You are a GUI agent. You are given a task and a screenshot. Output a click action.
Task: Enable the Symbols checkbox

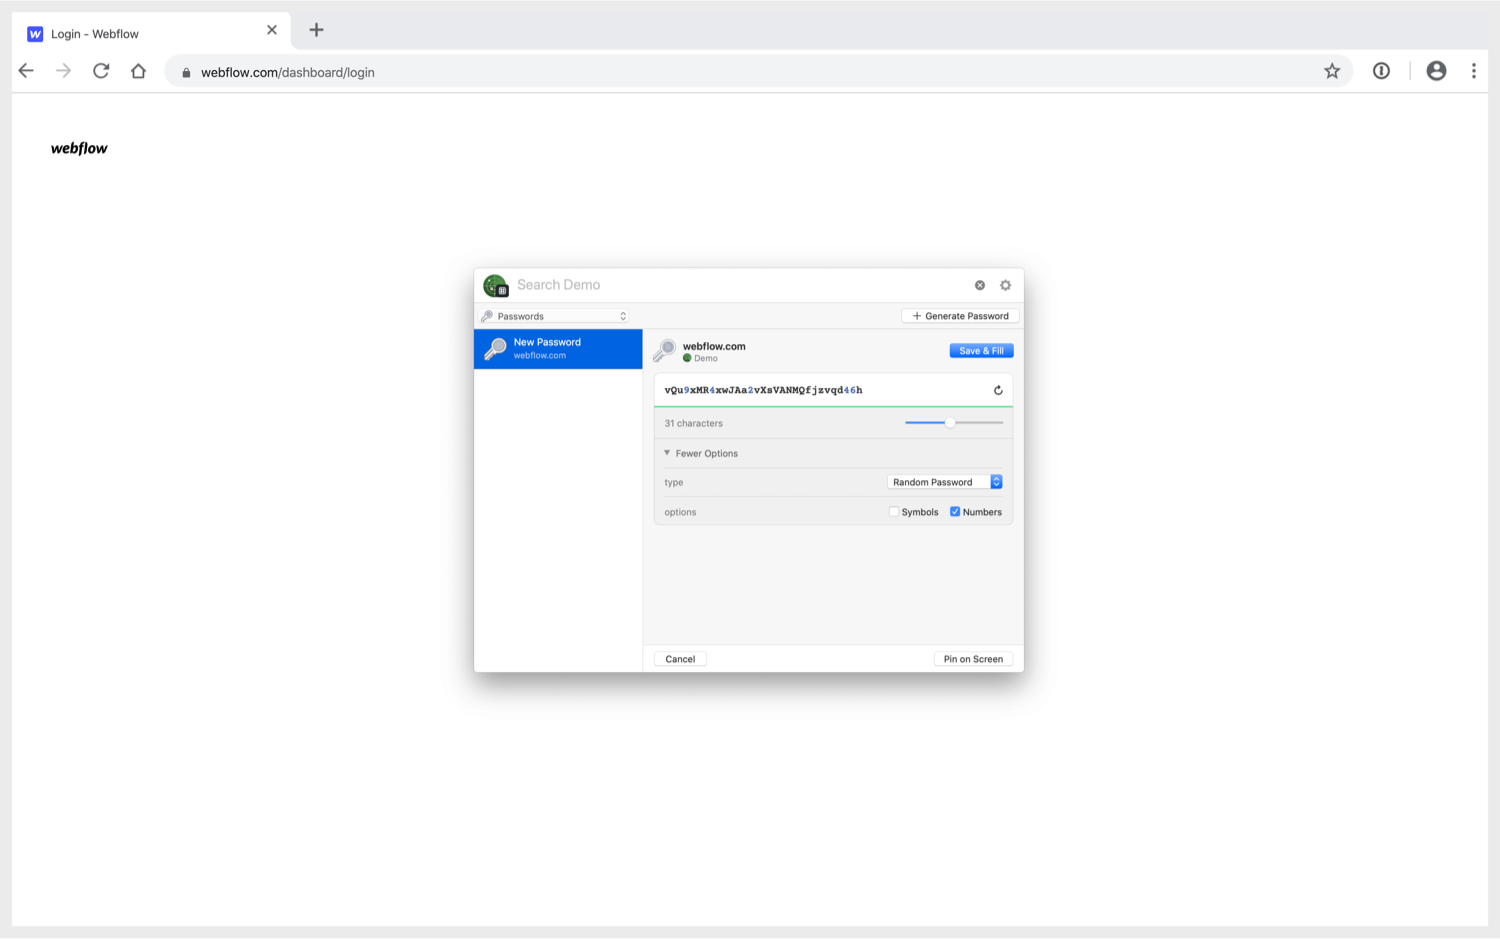[894, 512]
